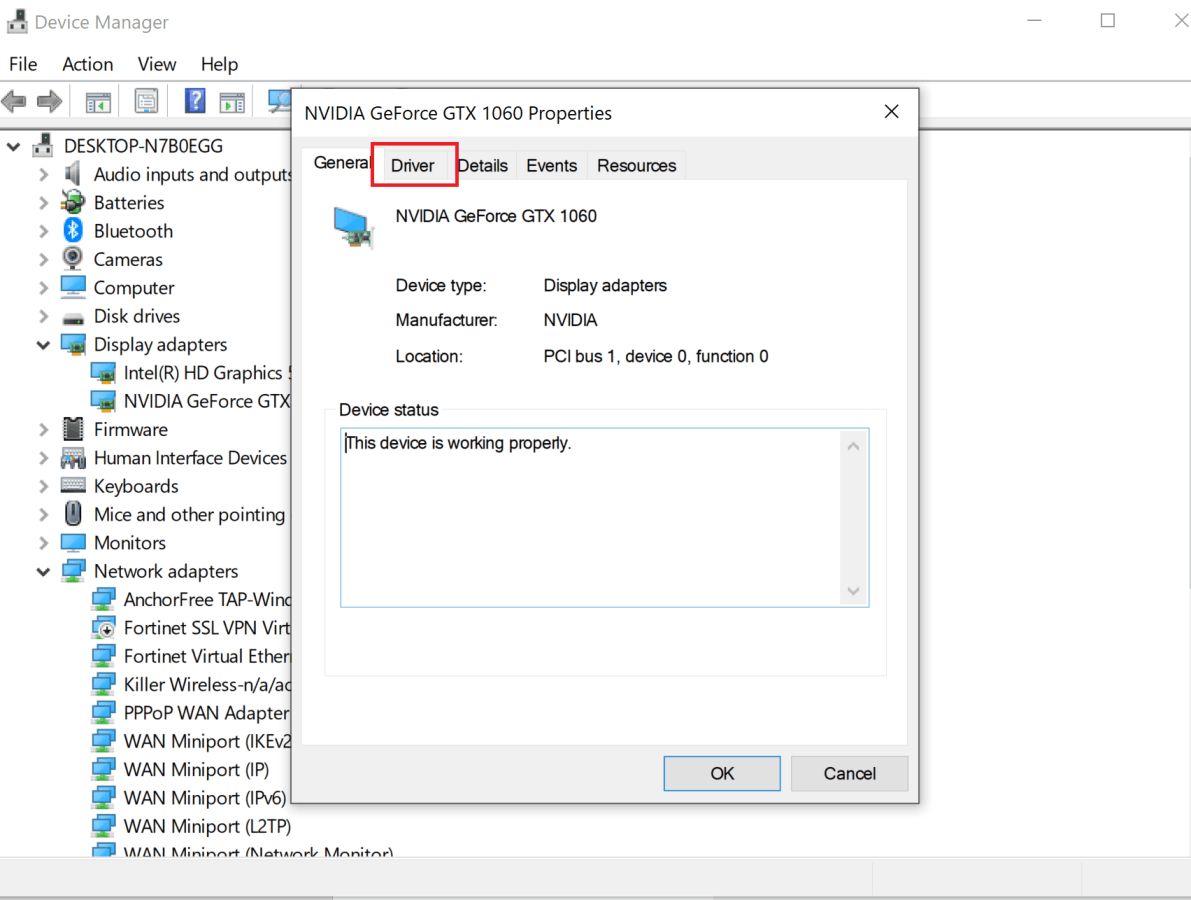Click the Forward navigation arrow
The height and width of the screenshot is (900, 1191).
(x=50, y=101)
